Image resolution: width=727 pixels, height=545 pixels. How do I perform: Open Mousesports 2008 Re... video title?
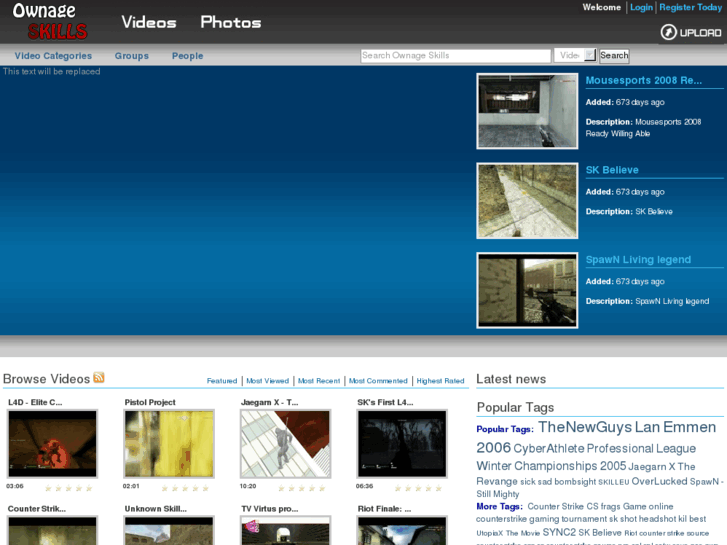click(x=644, y=80)
